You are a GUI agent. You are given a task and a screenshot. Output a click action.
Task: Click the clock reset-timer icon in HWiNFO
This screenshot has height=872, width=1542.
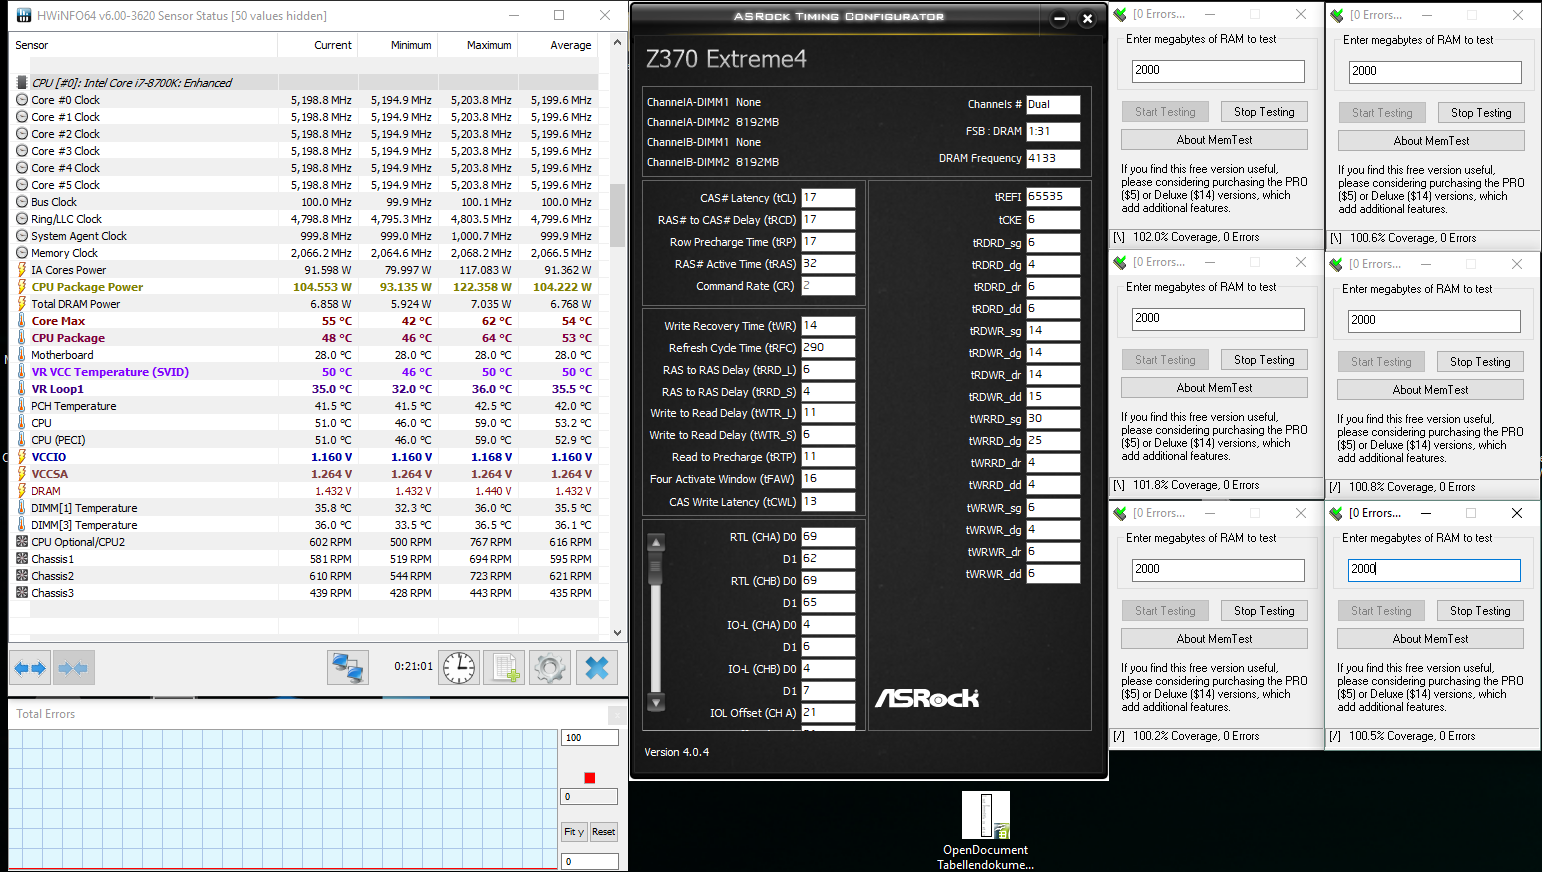point(460,668)
